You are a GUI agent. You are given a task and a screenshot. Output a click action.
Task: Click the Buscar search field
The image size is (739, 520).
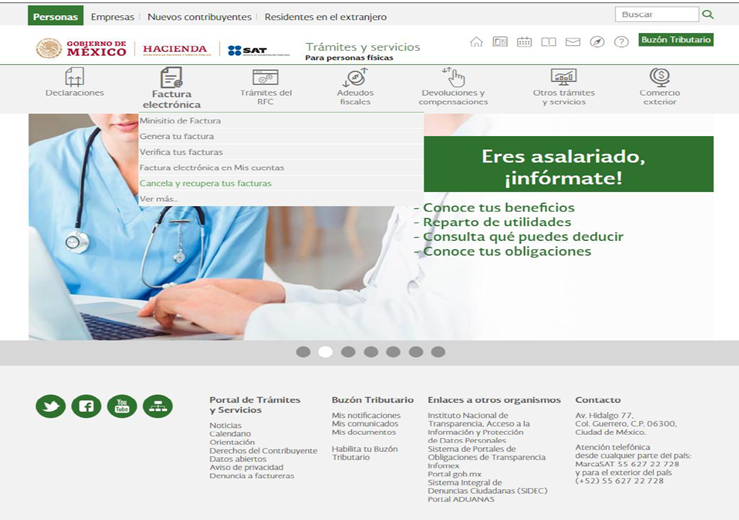657,15
